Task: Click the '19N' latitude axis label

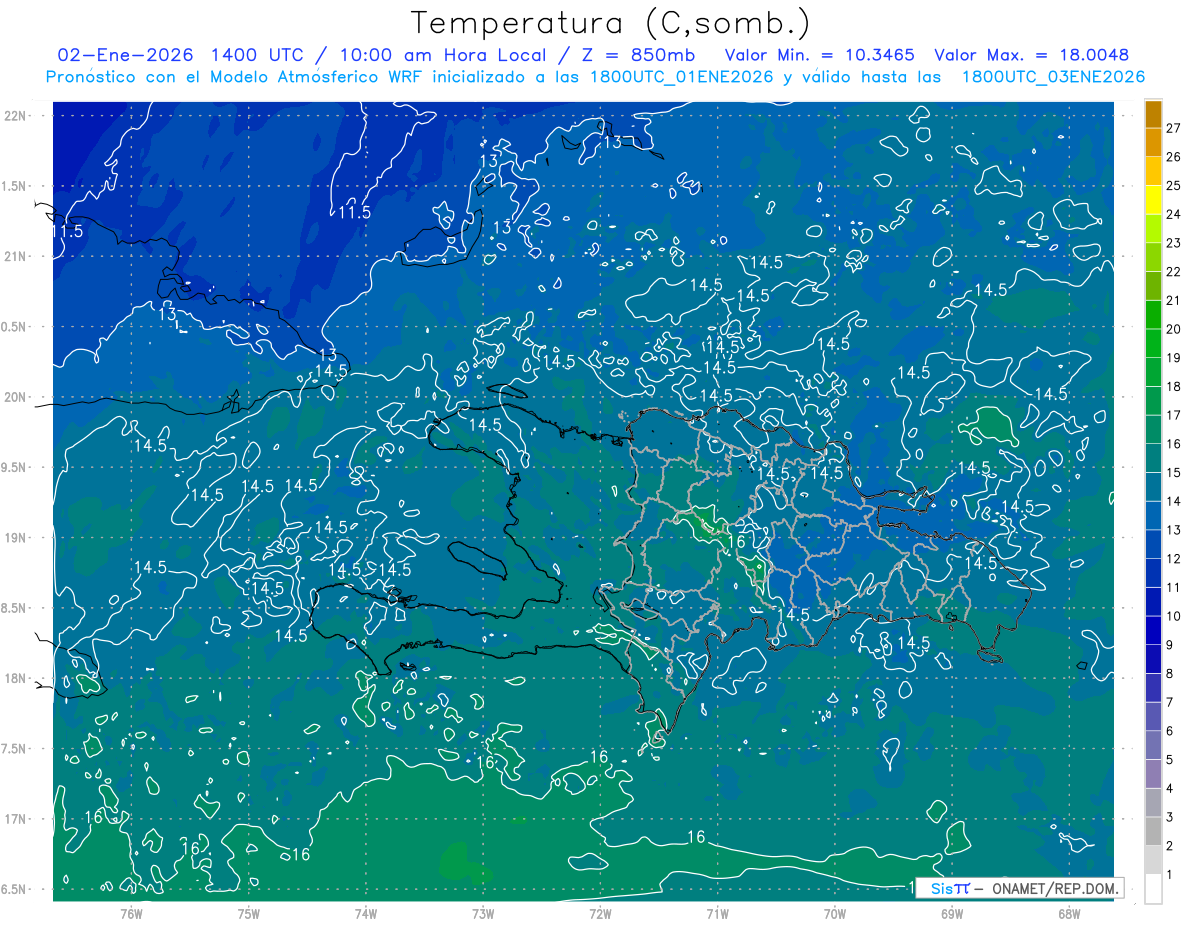Action: [x=15, y=537]
